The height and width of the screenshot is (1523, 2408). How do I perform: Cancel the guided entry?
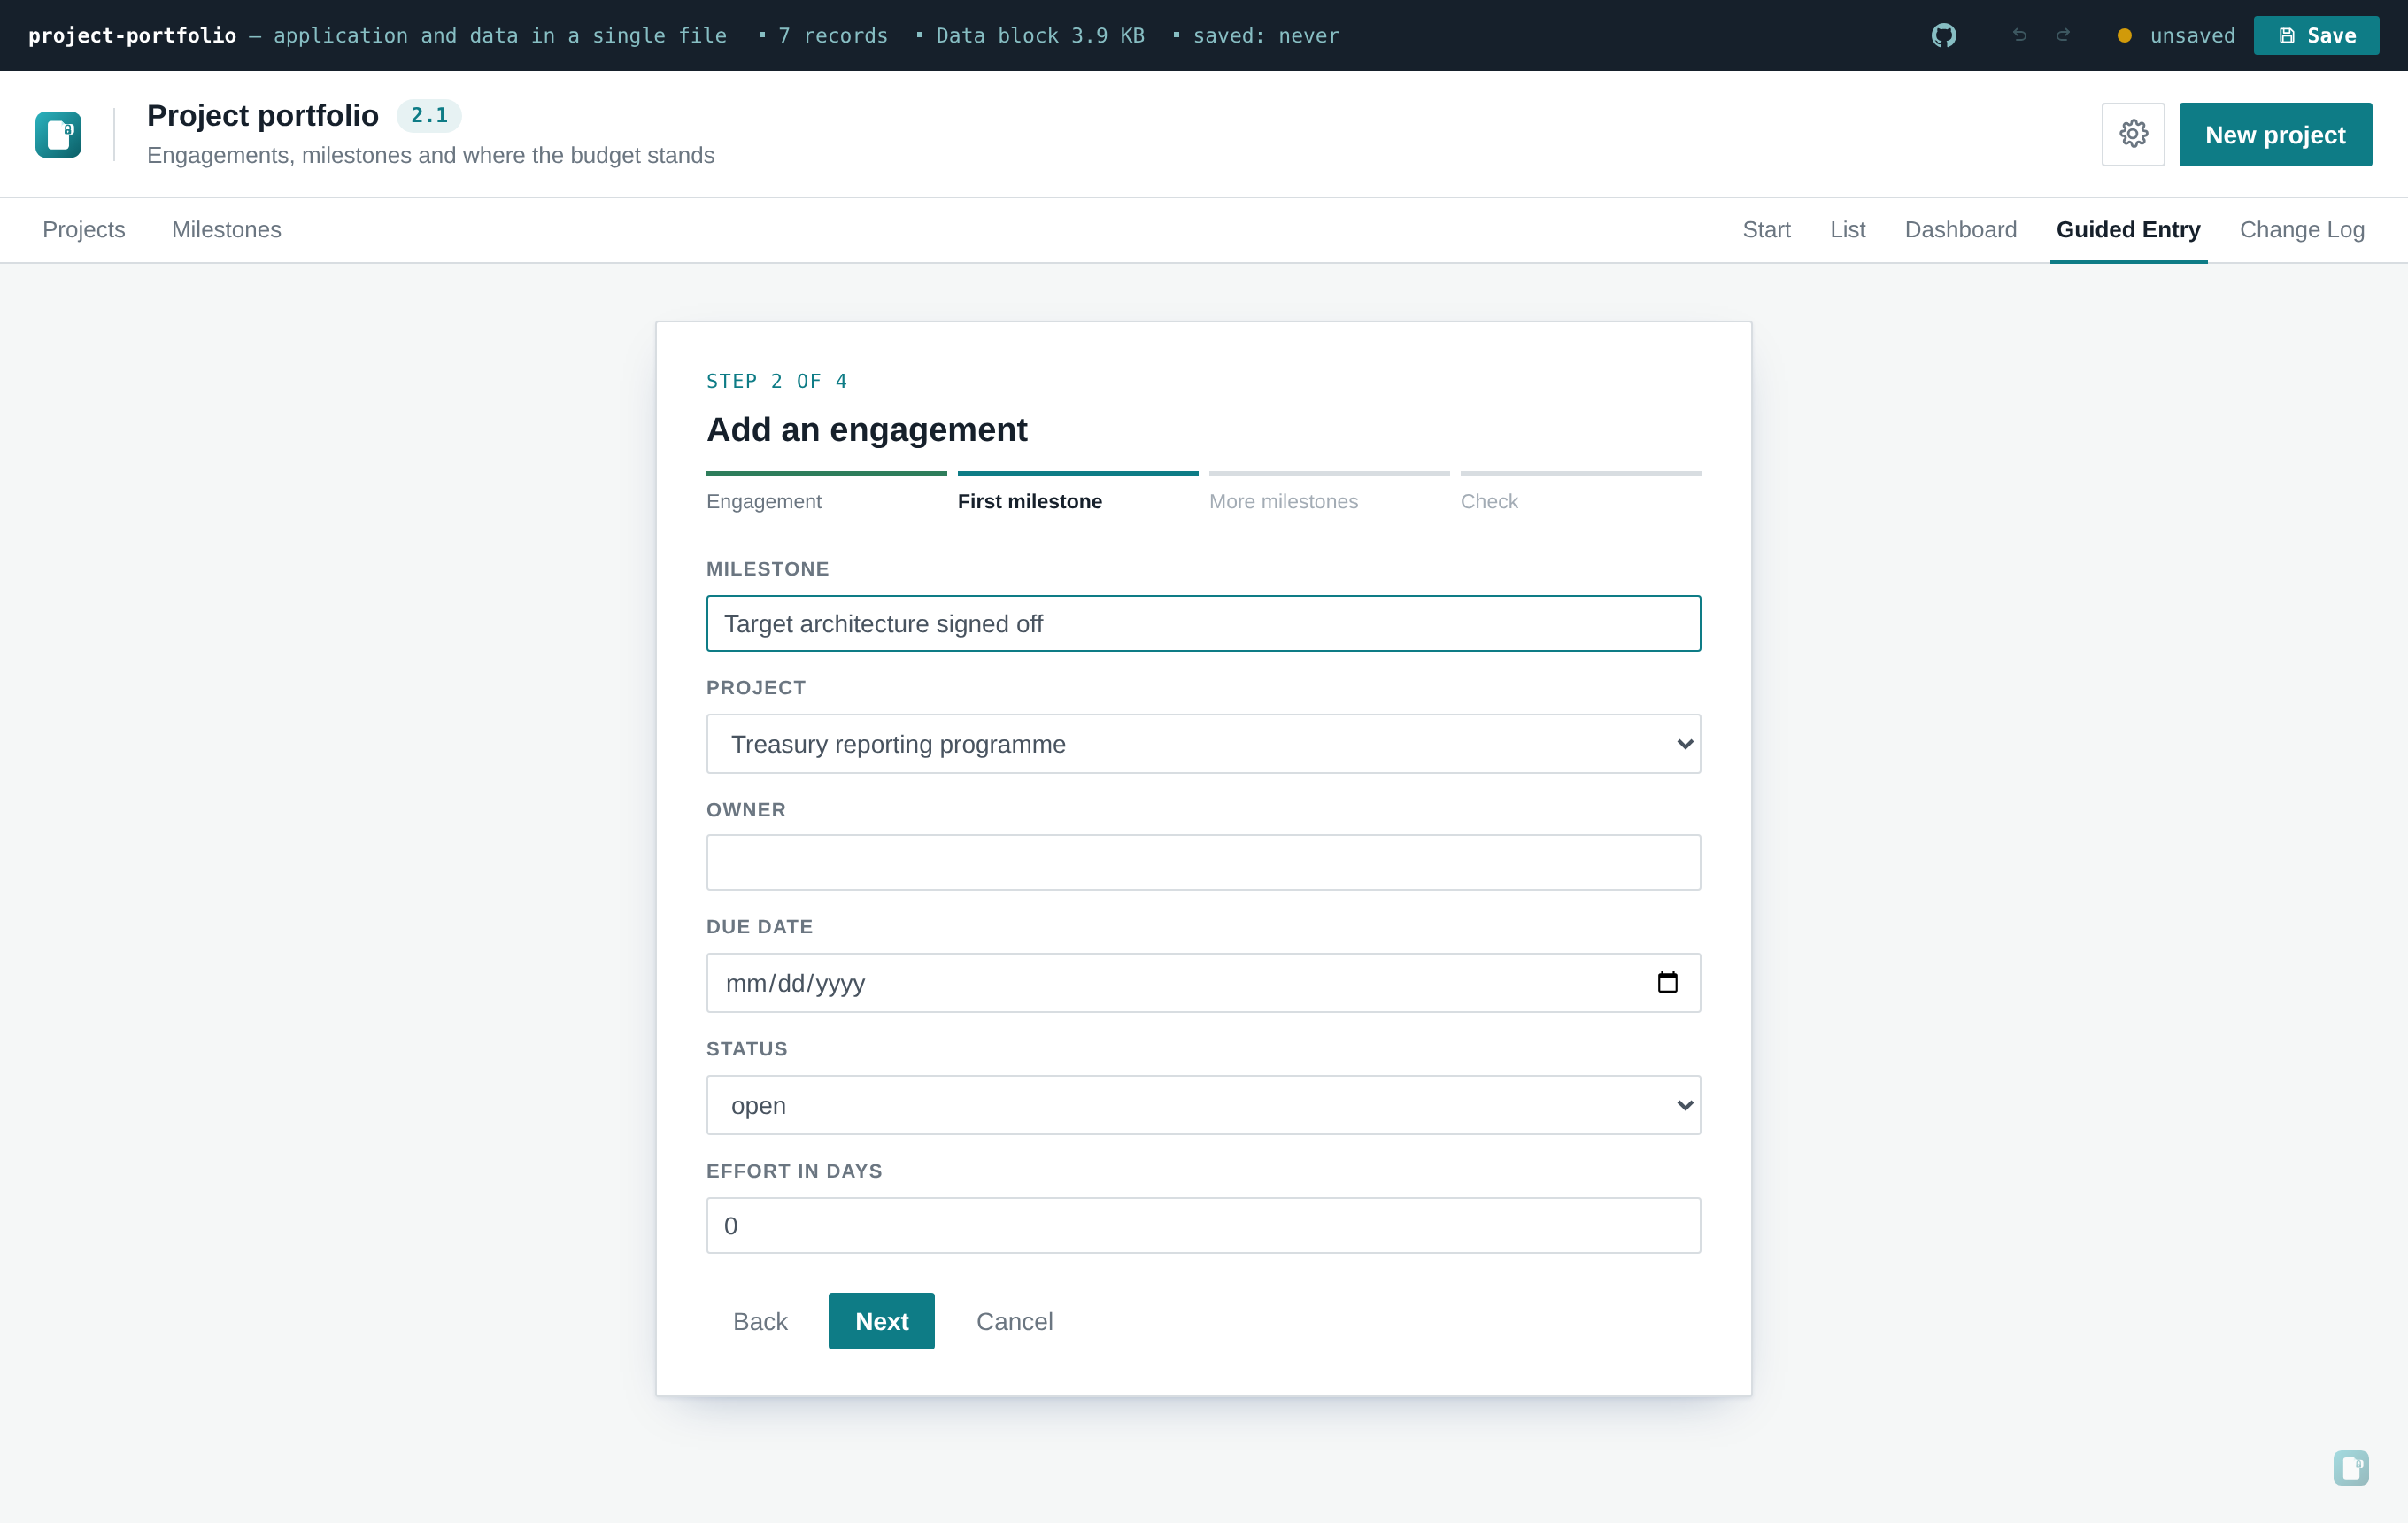[1014, 1321]
